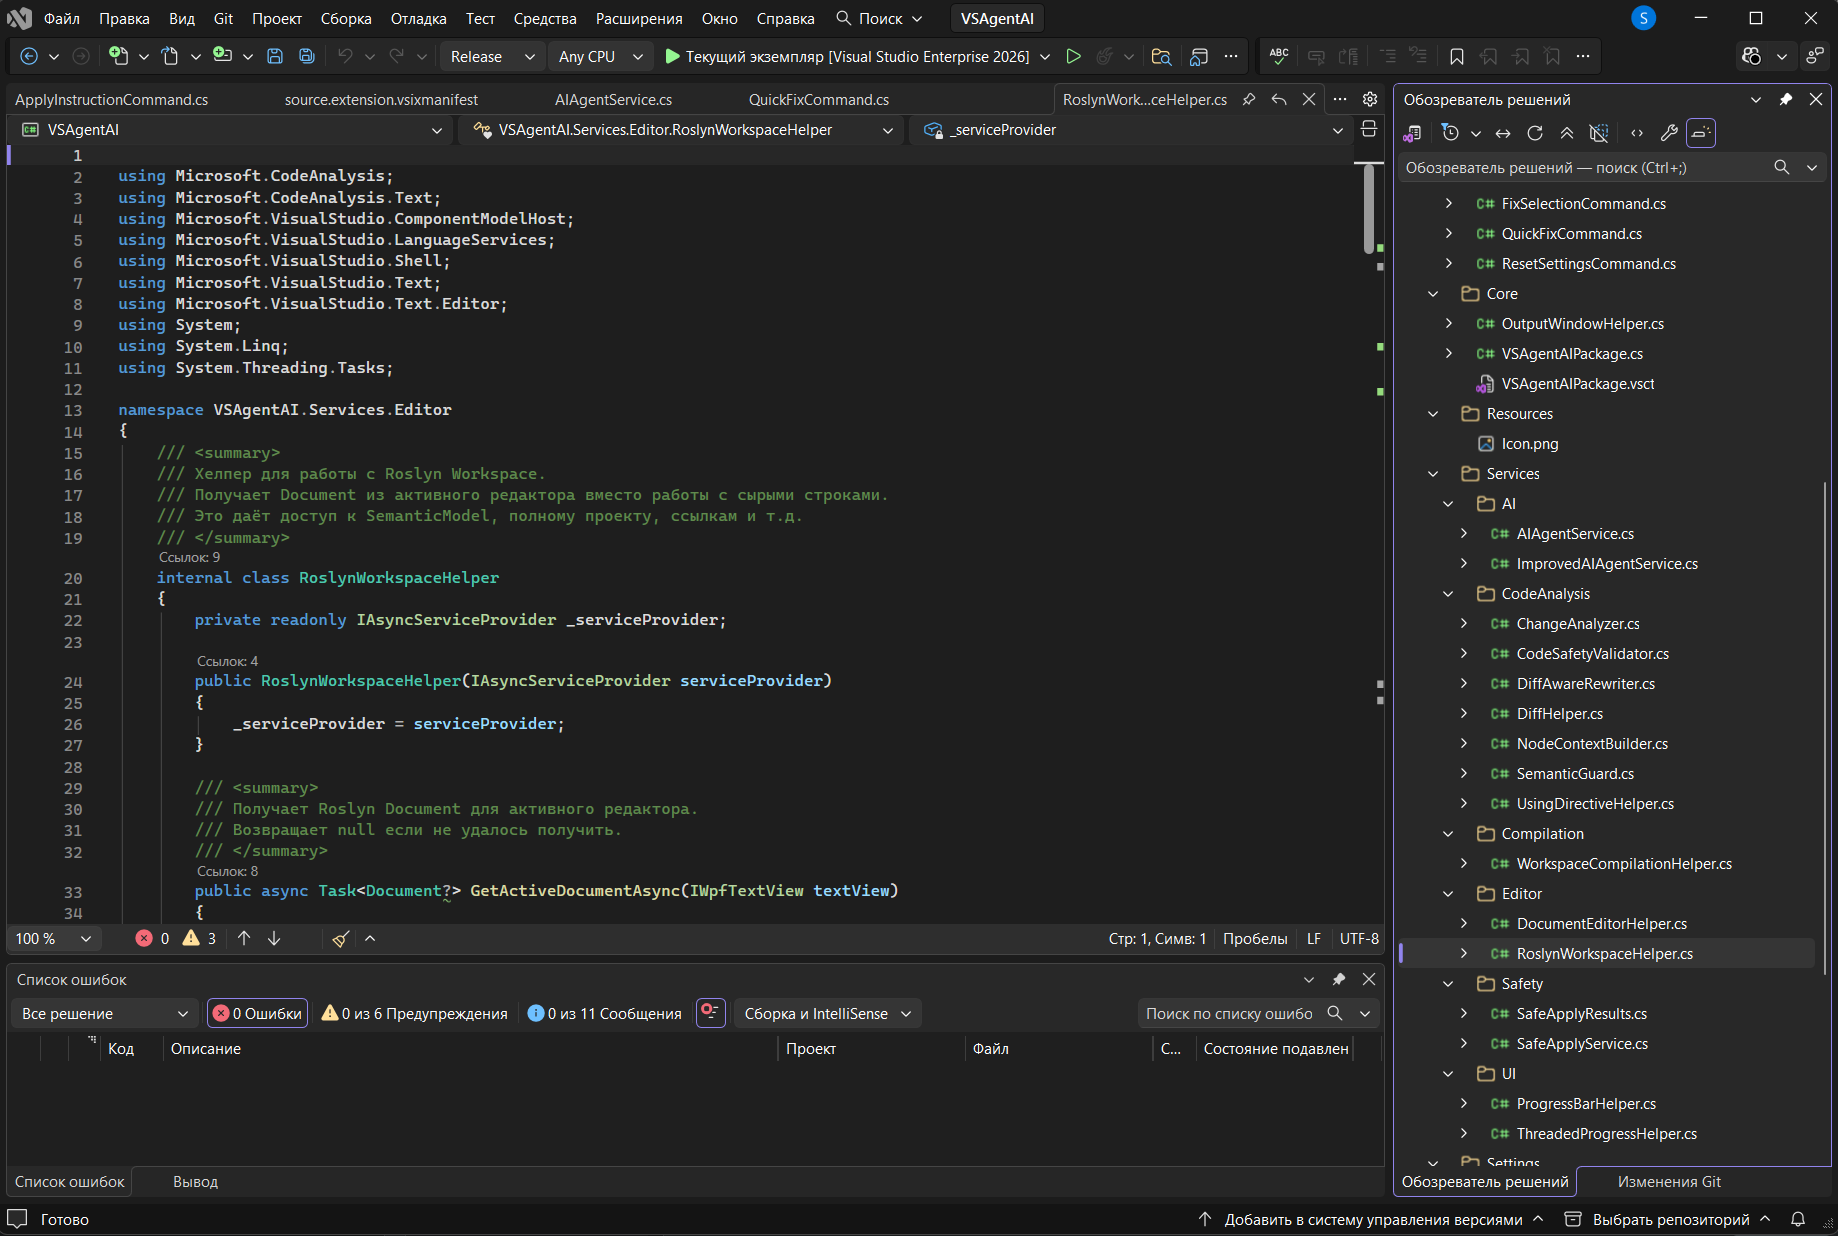Switch to the AIAgentService.cs tab
Screen dimensions: 1838x1236
[613, 100]
